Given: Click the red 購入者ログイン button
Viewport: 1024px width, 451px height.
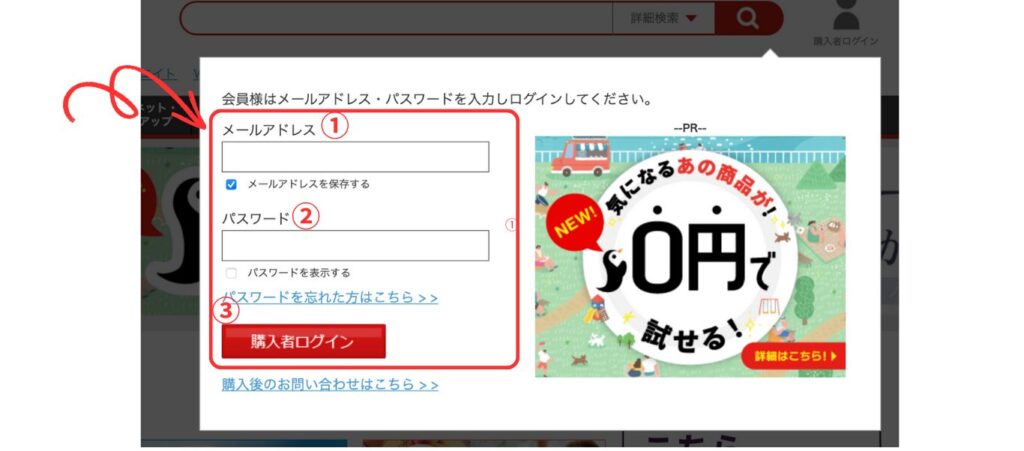Looking at the screenshot, I should (304, 341).
